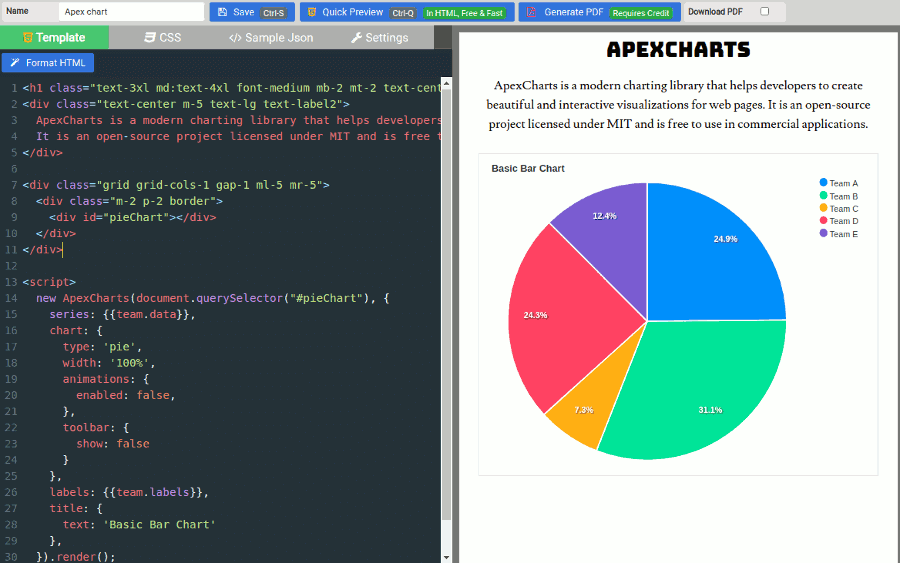The image size is (900, 563).
Task: Click the floppy disk Save icon
Action: tap(222, 12)
